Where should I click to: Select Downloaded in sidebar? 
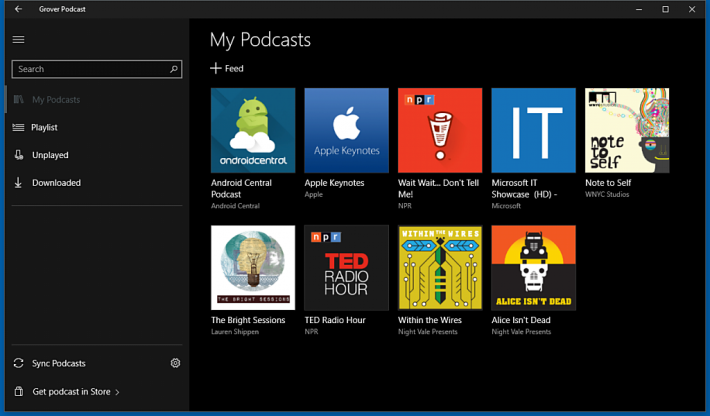coord(56,183)
